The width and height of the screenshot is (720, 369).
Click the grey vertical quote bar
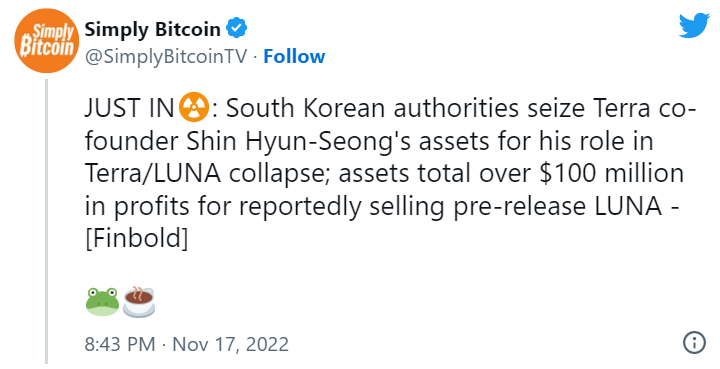[x=46, y=221]
